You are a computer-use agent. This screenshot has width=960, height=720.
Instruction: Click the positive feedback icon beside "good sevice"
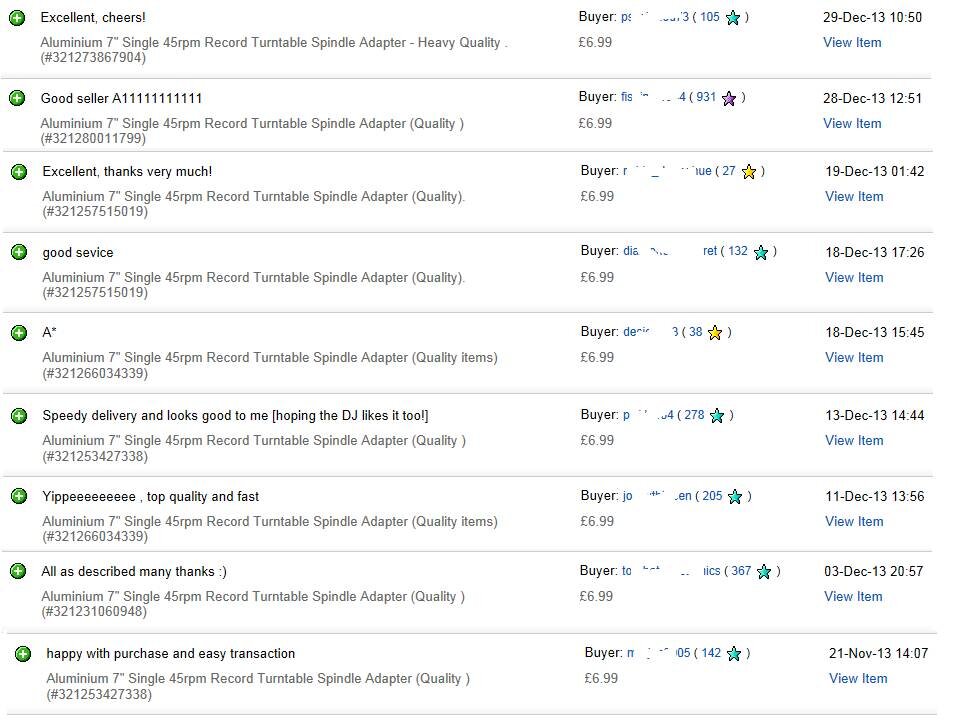pos(19,252)
